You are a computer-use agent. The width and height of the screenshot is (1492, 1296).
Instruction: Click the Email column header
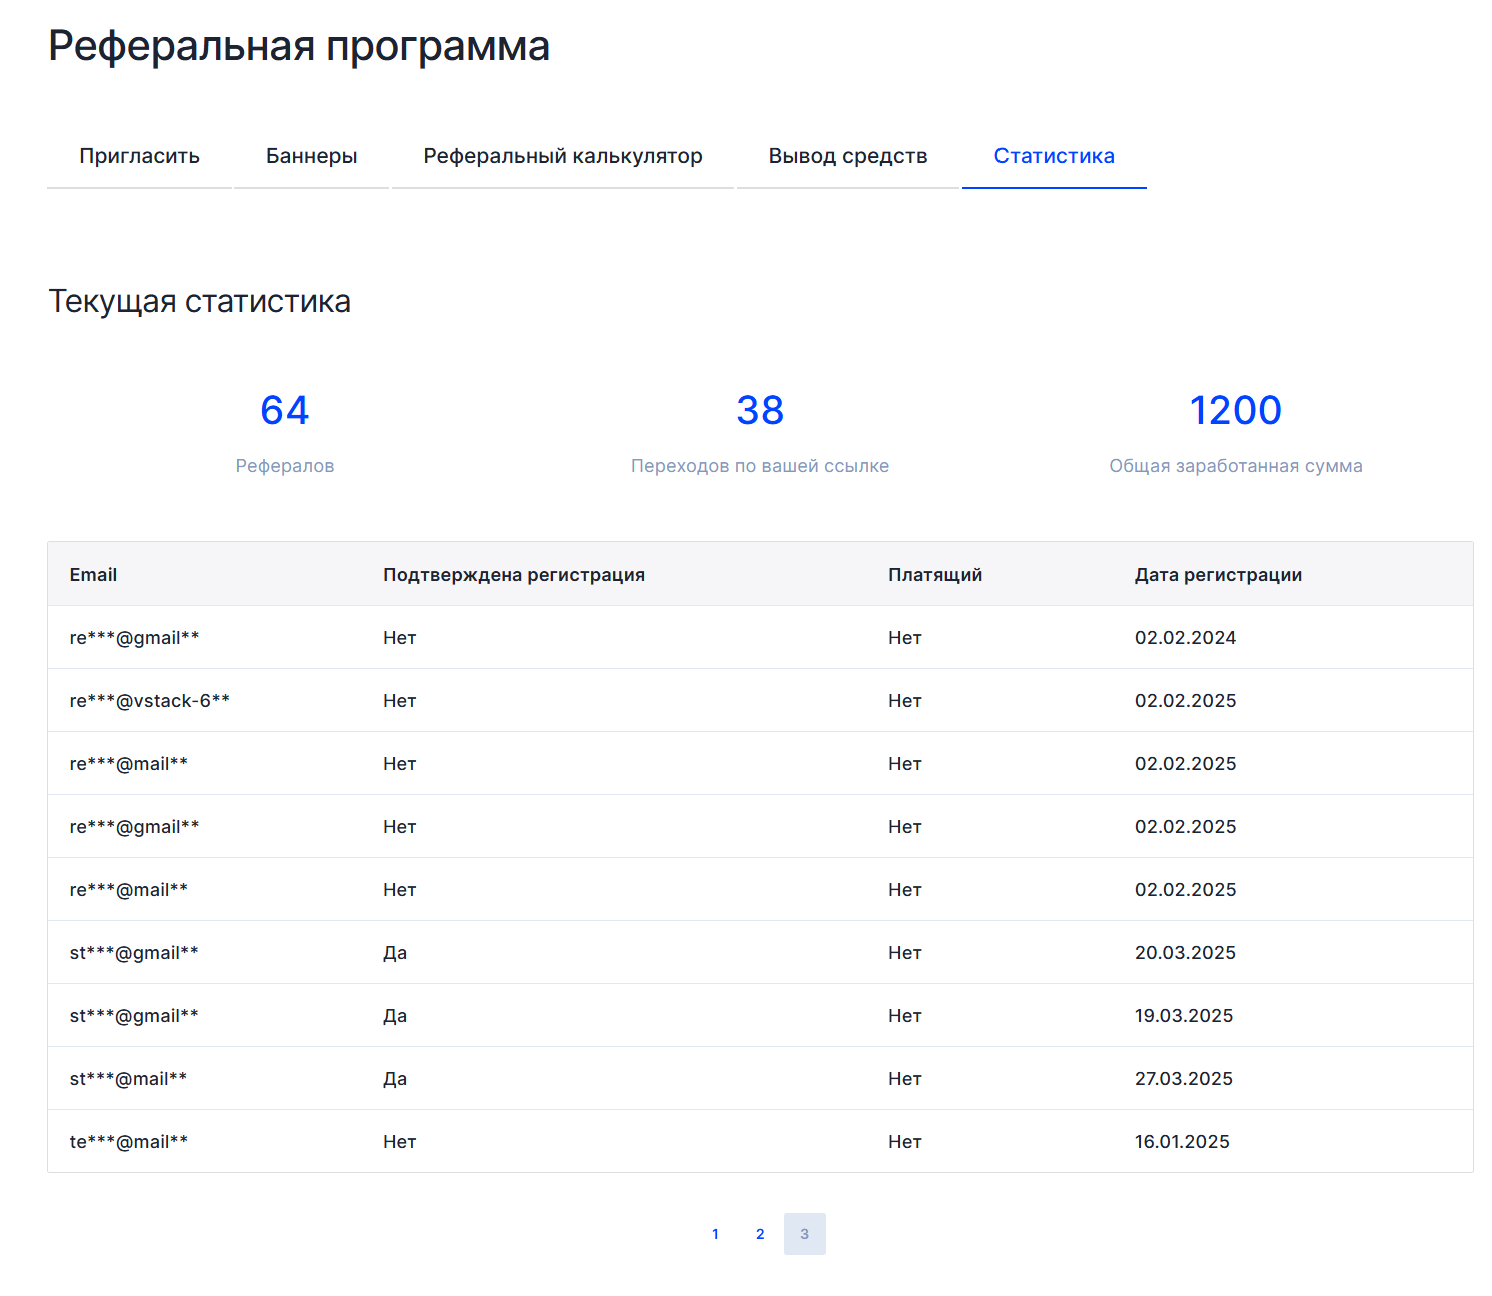(93, 575)
